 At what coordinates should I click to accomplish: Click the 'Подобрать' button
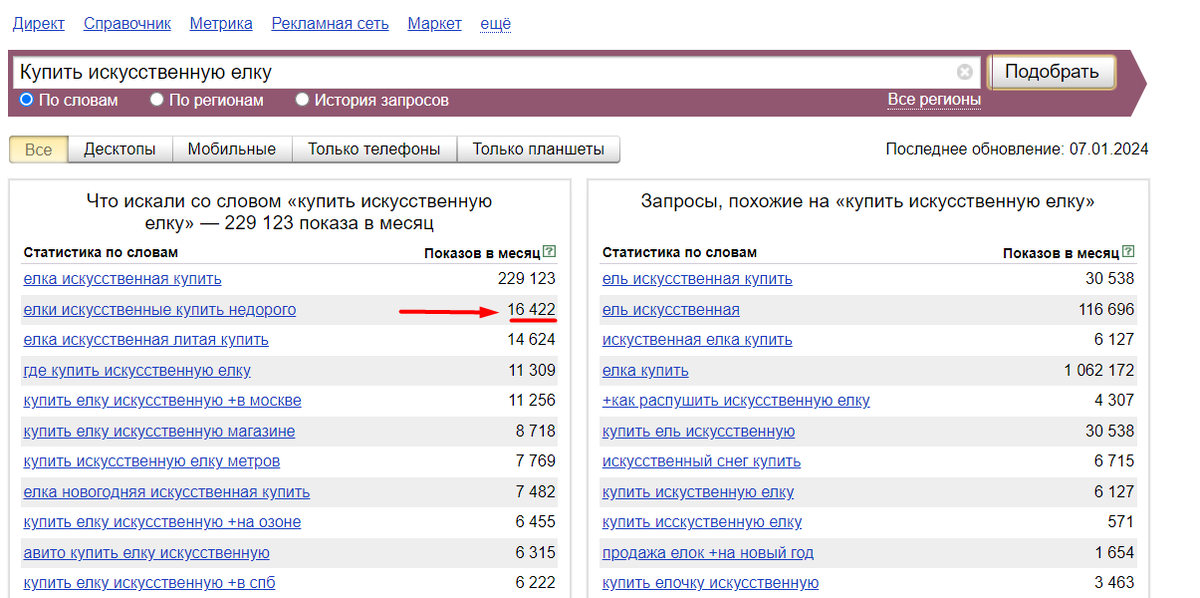[1051, 72]
